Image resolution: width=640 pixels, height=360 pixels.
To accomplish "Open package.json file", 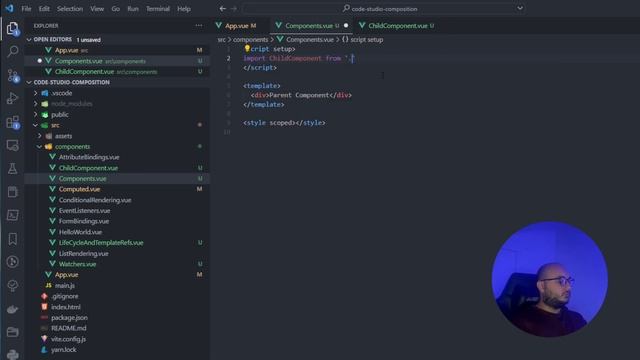I will (118, 318).
